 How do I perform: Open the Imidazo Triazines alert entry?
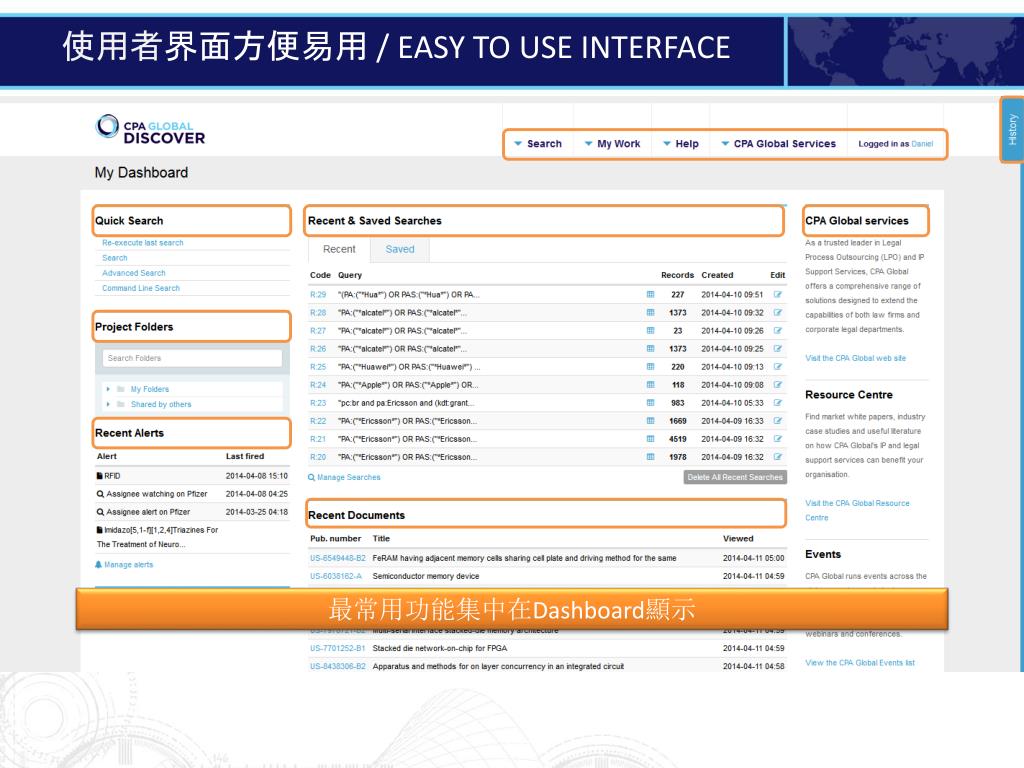tap(157, 537)
